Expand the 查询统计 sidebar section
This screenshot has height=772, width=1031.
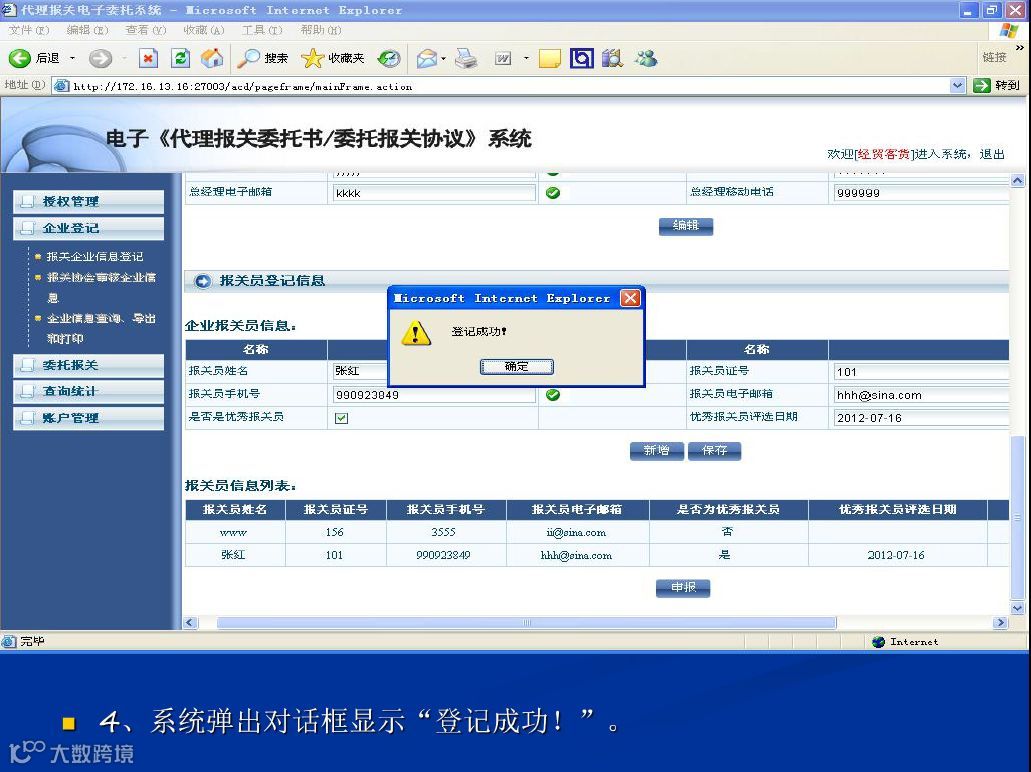click(x=89, y=391)
